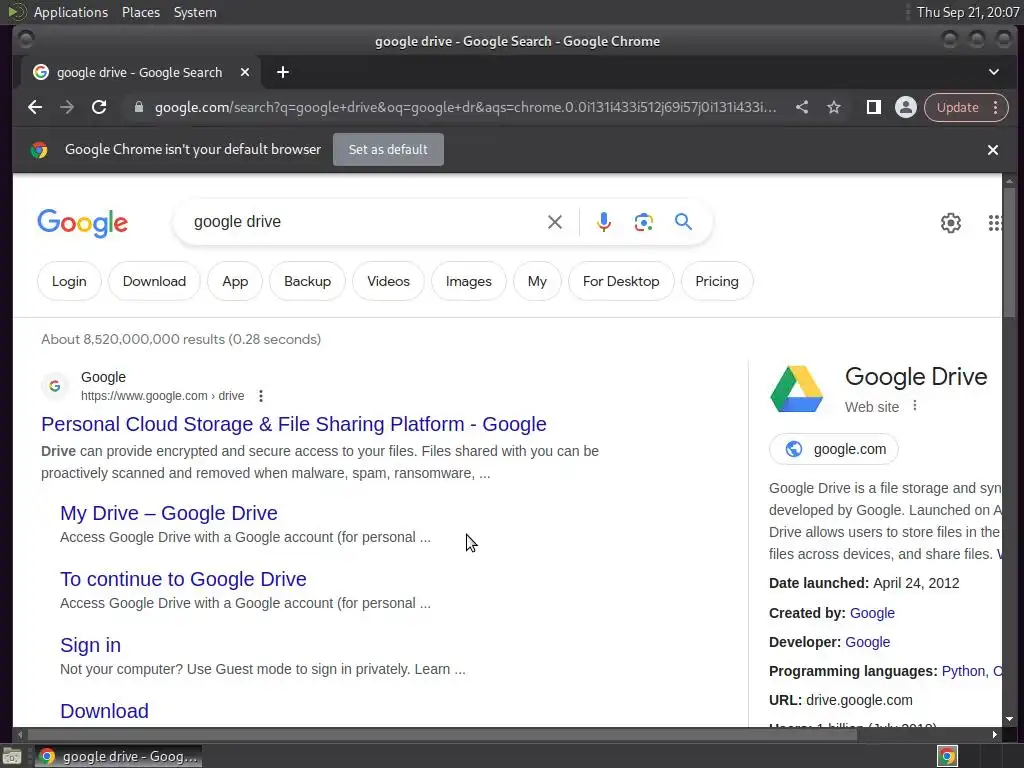Click show desktop icon in bottom panel

coord(12,756)
